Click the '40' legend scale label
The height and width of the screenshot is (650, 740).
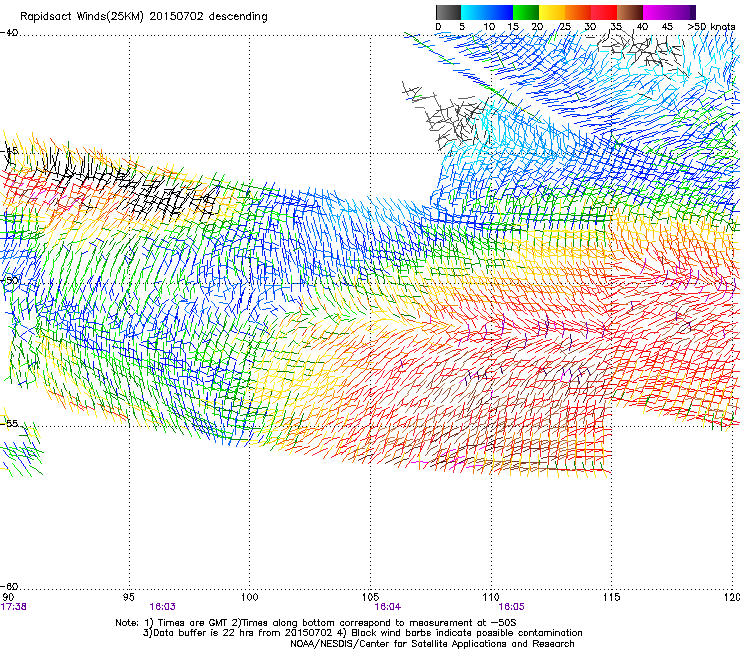(642, 27)
